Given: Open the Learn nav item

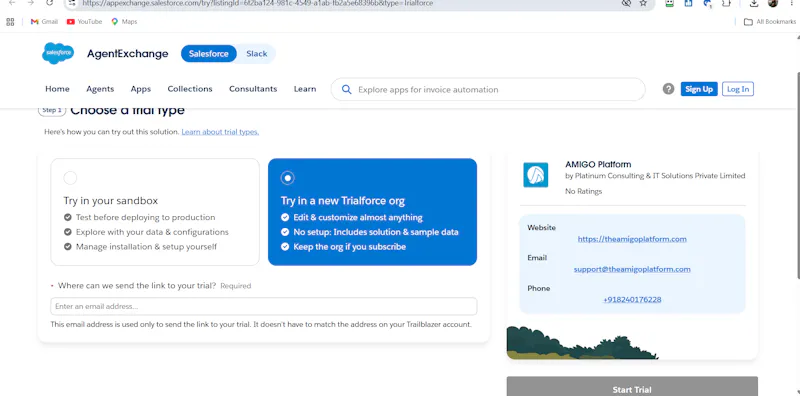Looking at the screenshot, I should click(x=305, y=89).
